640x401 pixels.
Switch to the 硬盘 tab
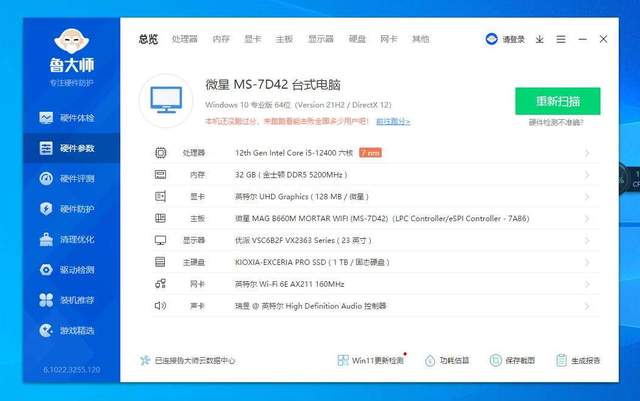(357, 39)
